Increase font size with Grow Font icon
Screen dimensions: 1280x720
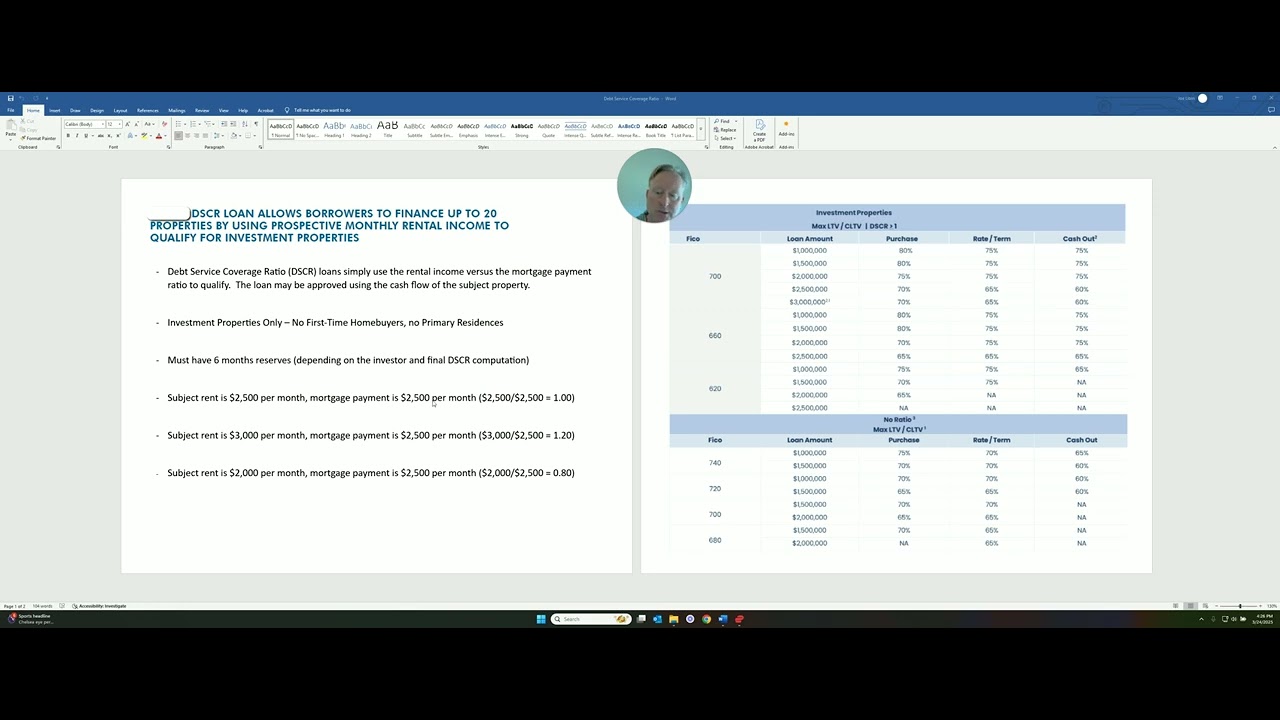(x=128, y=124)
